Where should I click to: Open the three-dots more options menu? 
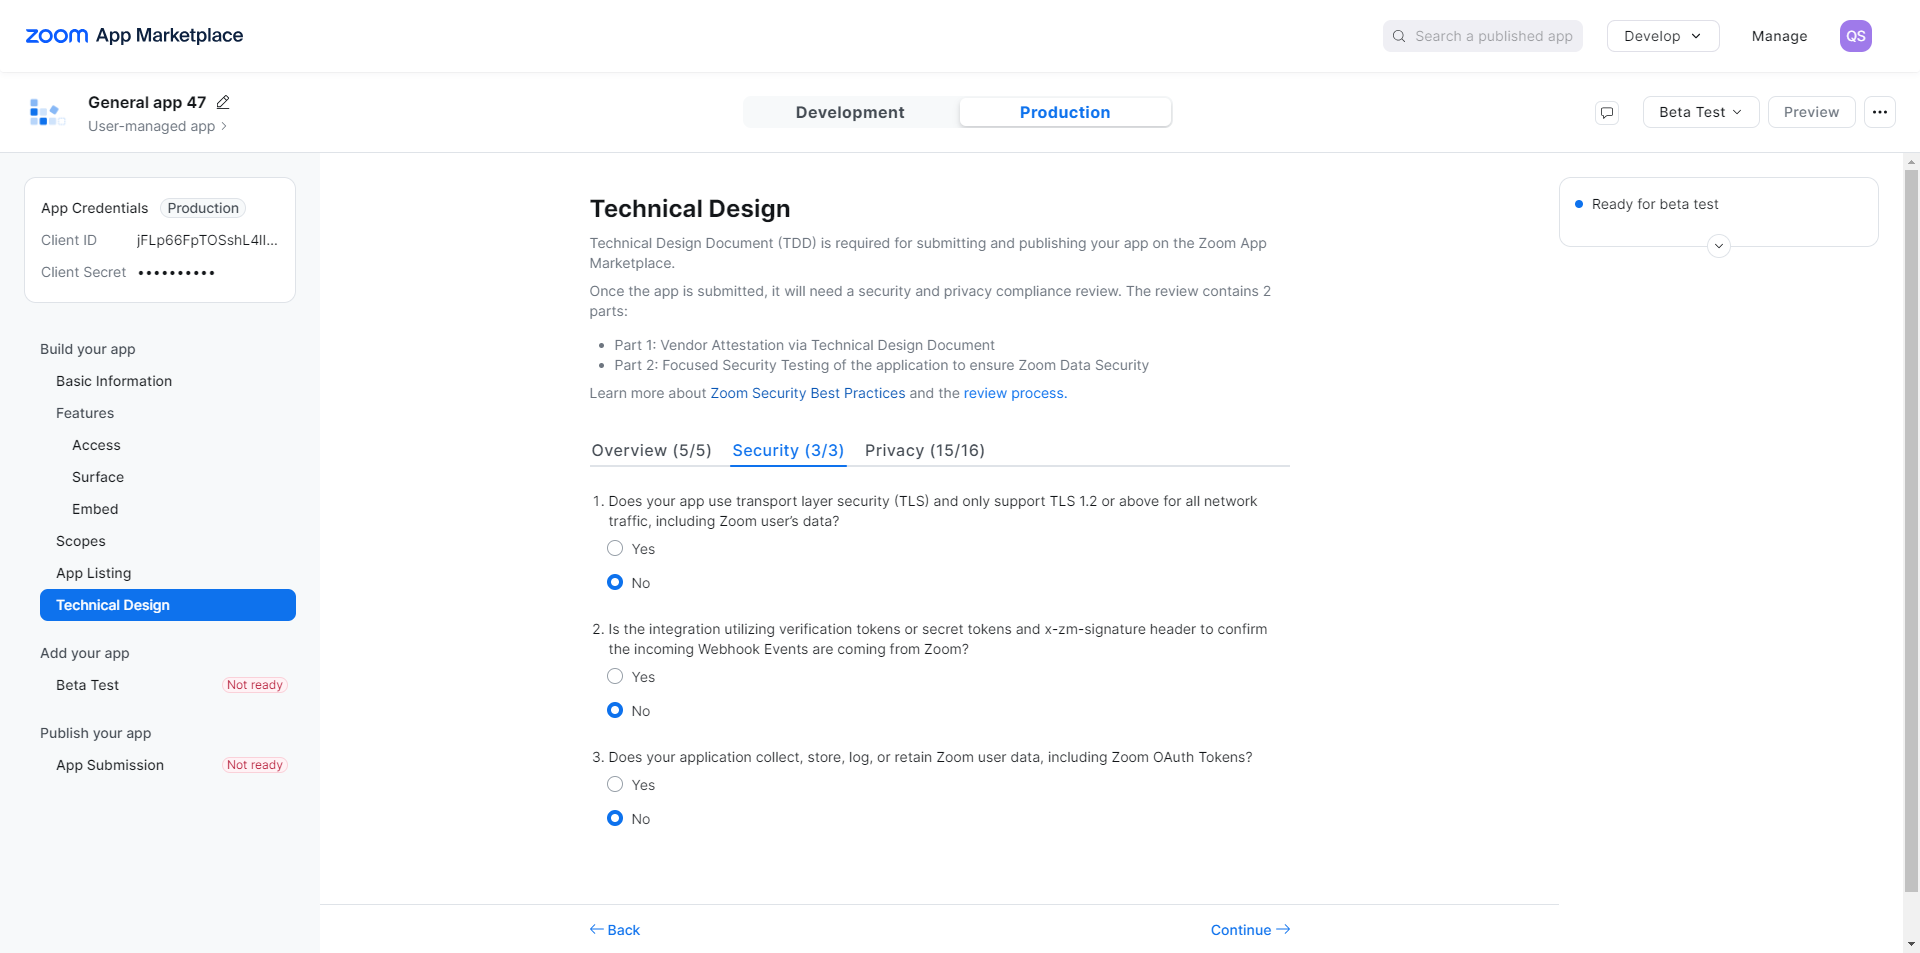click(x=1880, y=112)
